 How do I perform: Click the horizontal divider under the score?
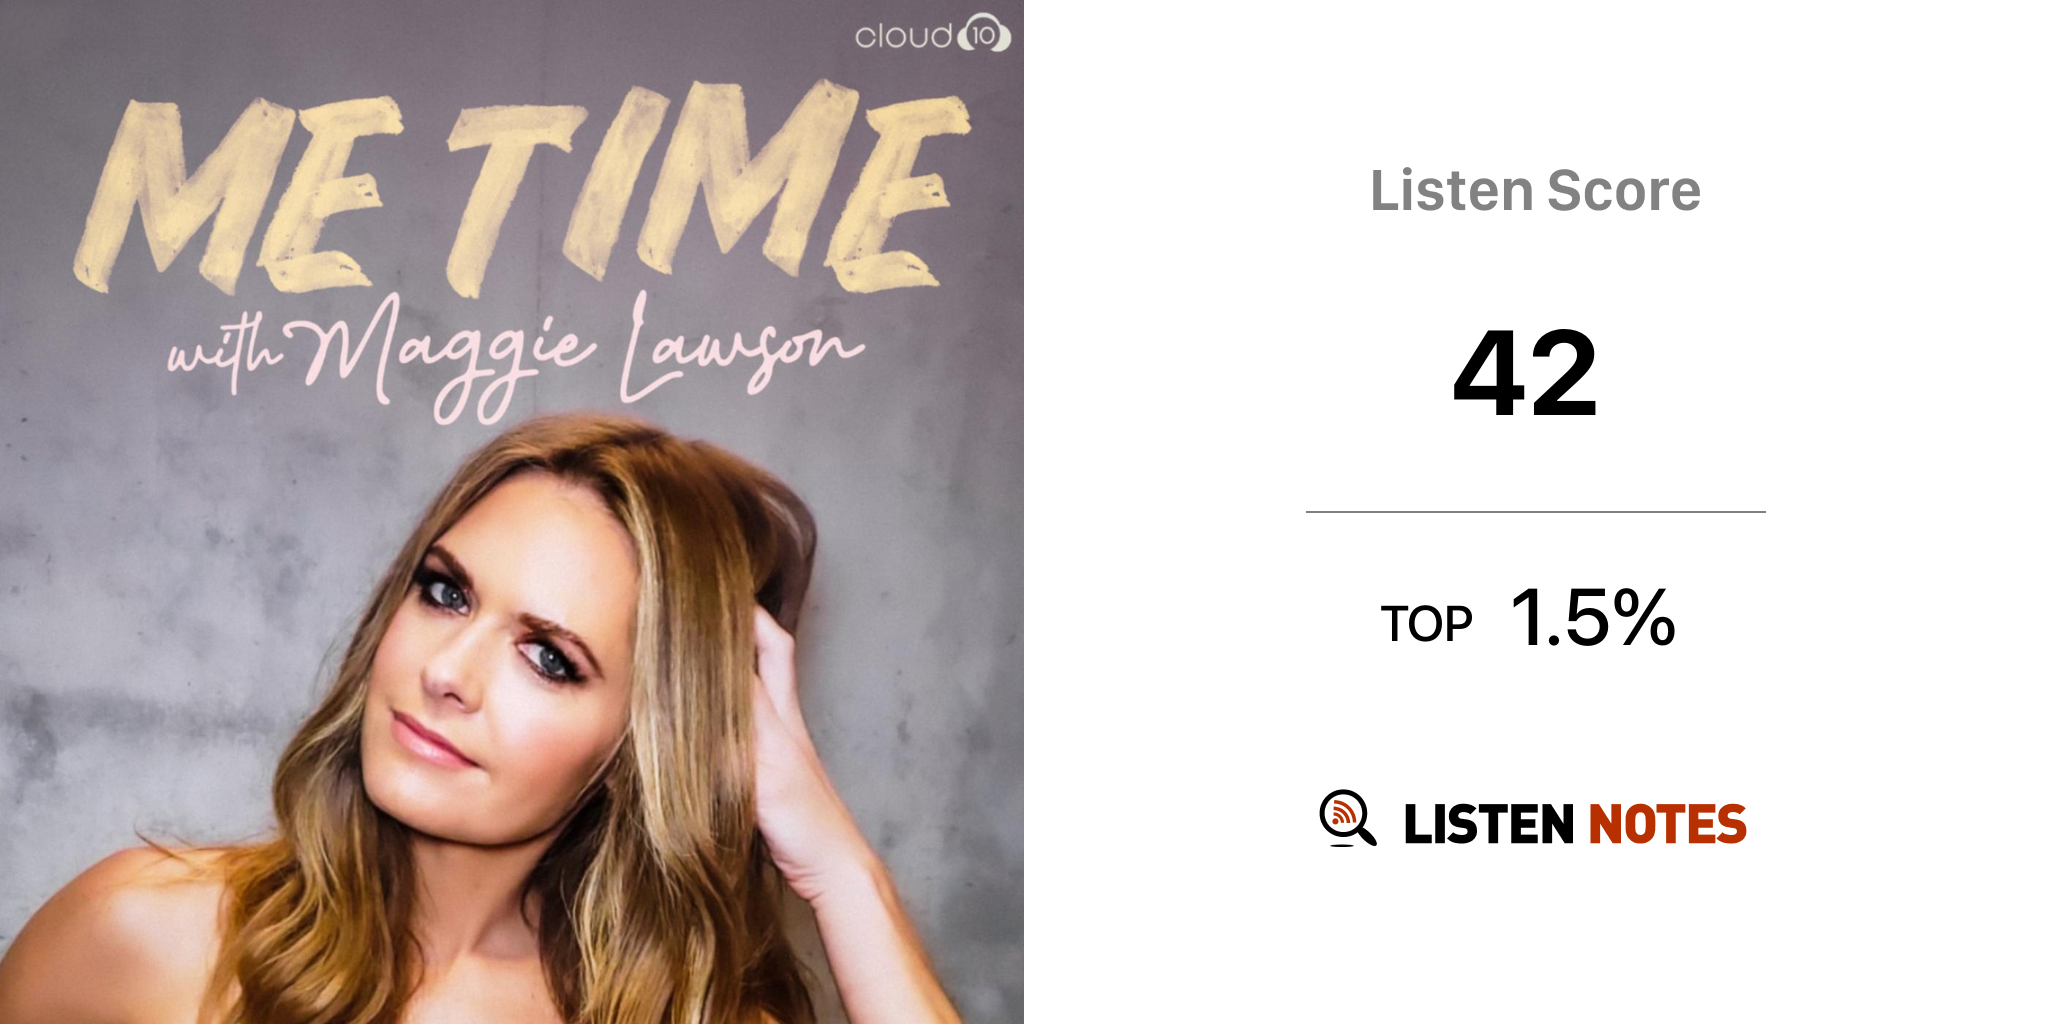tap(1535, 512)
